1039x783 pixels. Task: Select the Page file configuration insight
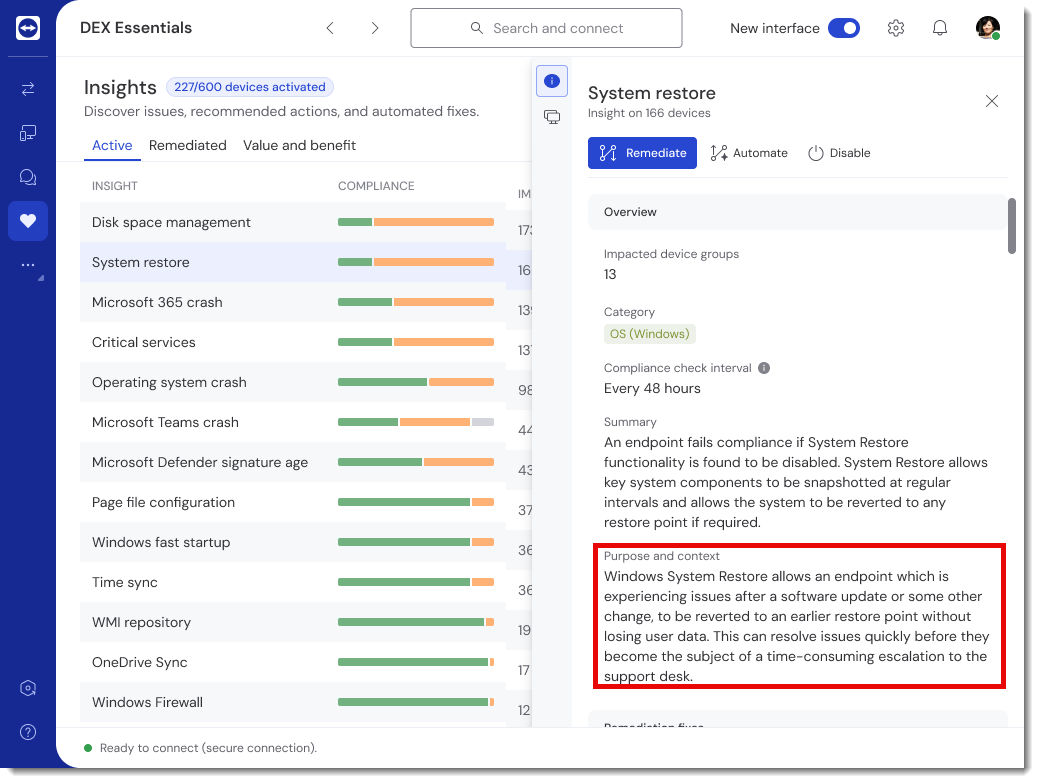(x=163, y=502)
